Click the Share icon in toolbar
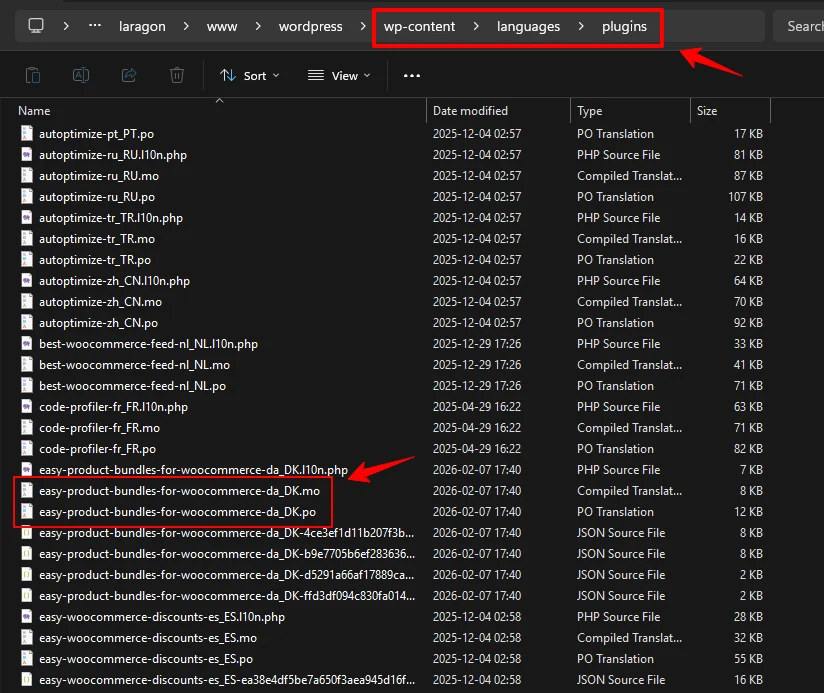Screen dimensions: 824x693 tap(129, 75)
